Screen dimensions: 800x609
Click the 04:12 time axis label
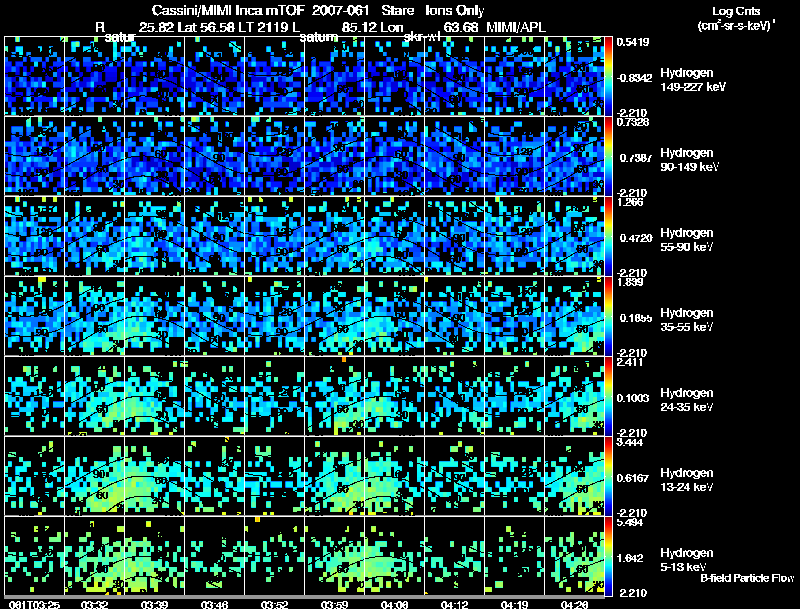[x=454, y=605]
